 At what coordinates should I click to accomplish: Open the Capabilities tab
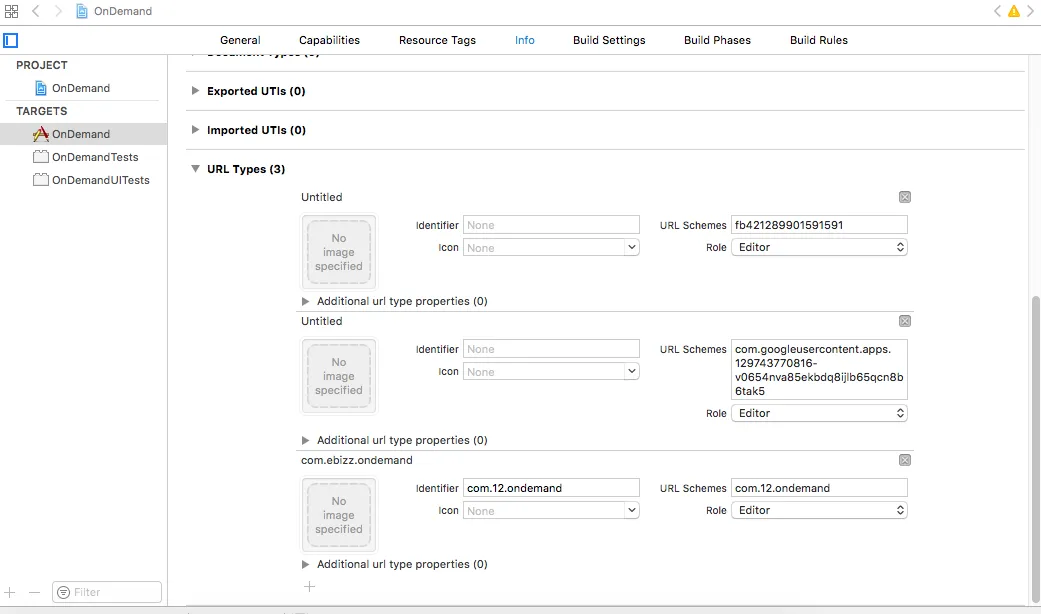(x=329, y=40)
